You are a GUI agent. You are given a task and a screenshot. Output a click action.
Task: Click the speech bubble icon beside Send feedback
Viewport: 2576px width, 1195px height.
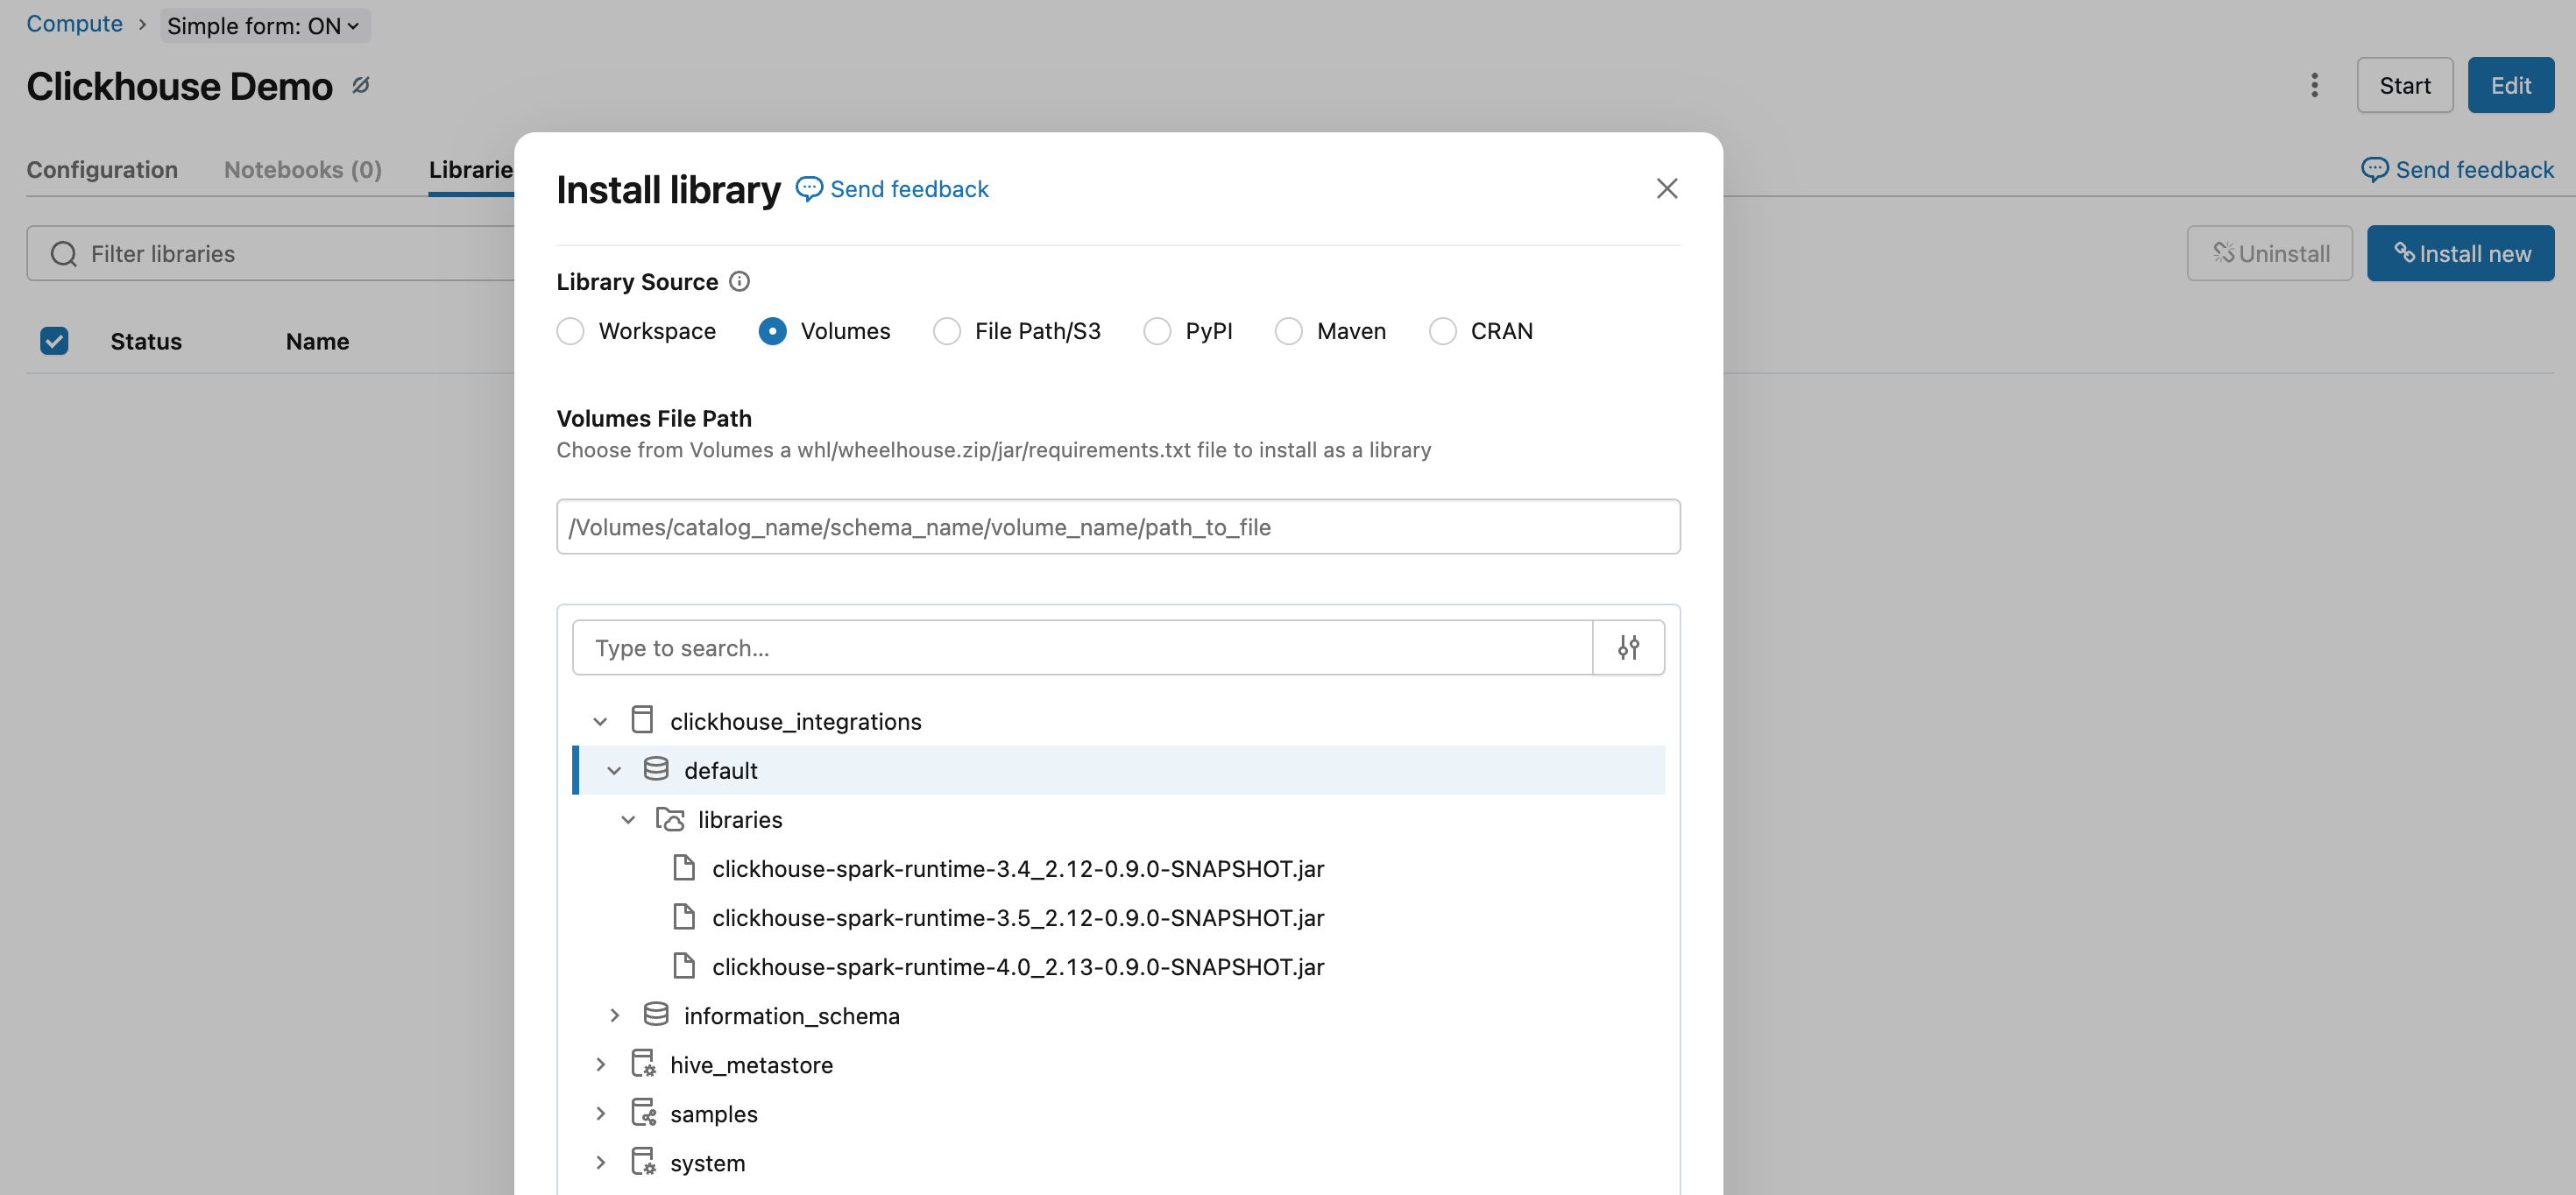coord(809,189)
